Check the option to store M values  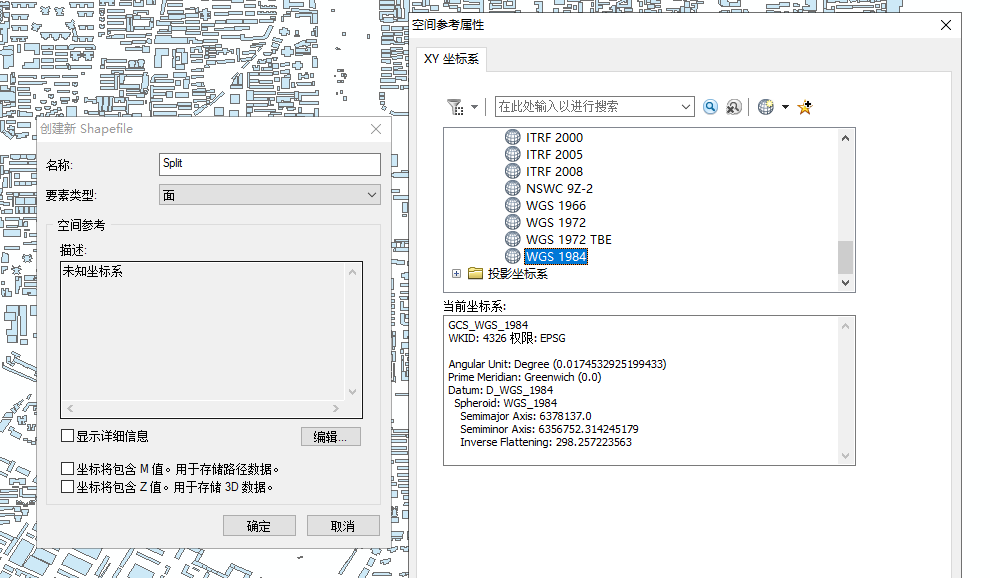coord(67,468)
